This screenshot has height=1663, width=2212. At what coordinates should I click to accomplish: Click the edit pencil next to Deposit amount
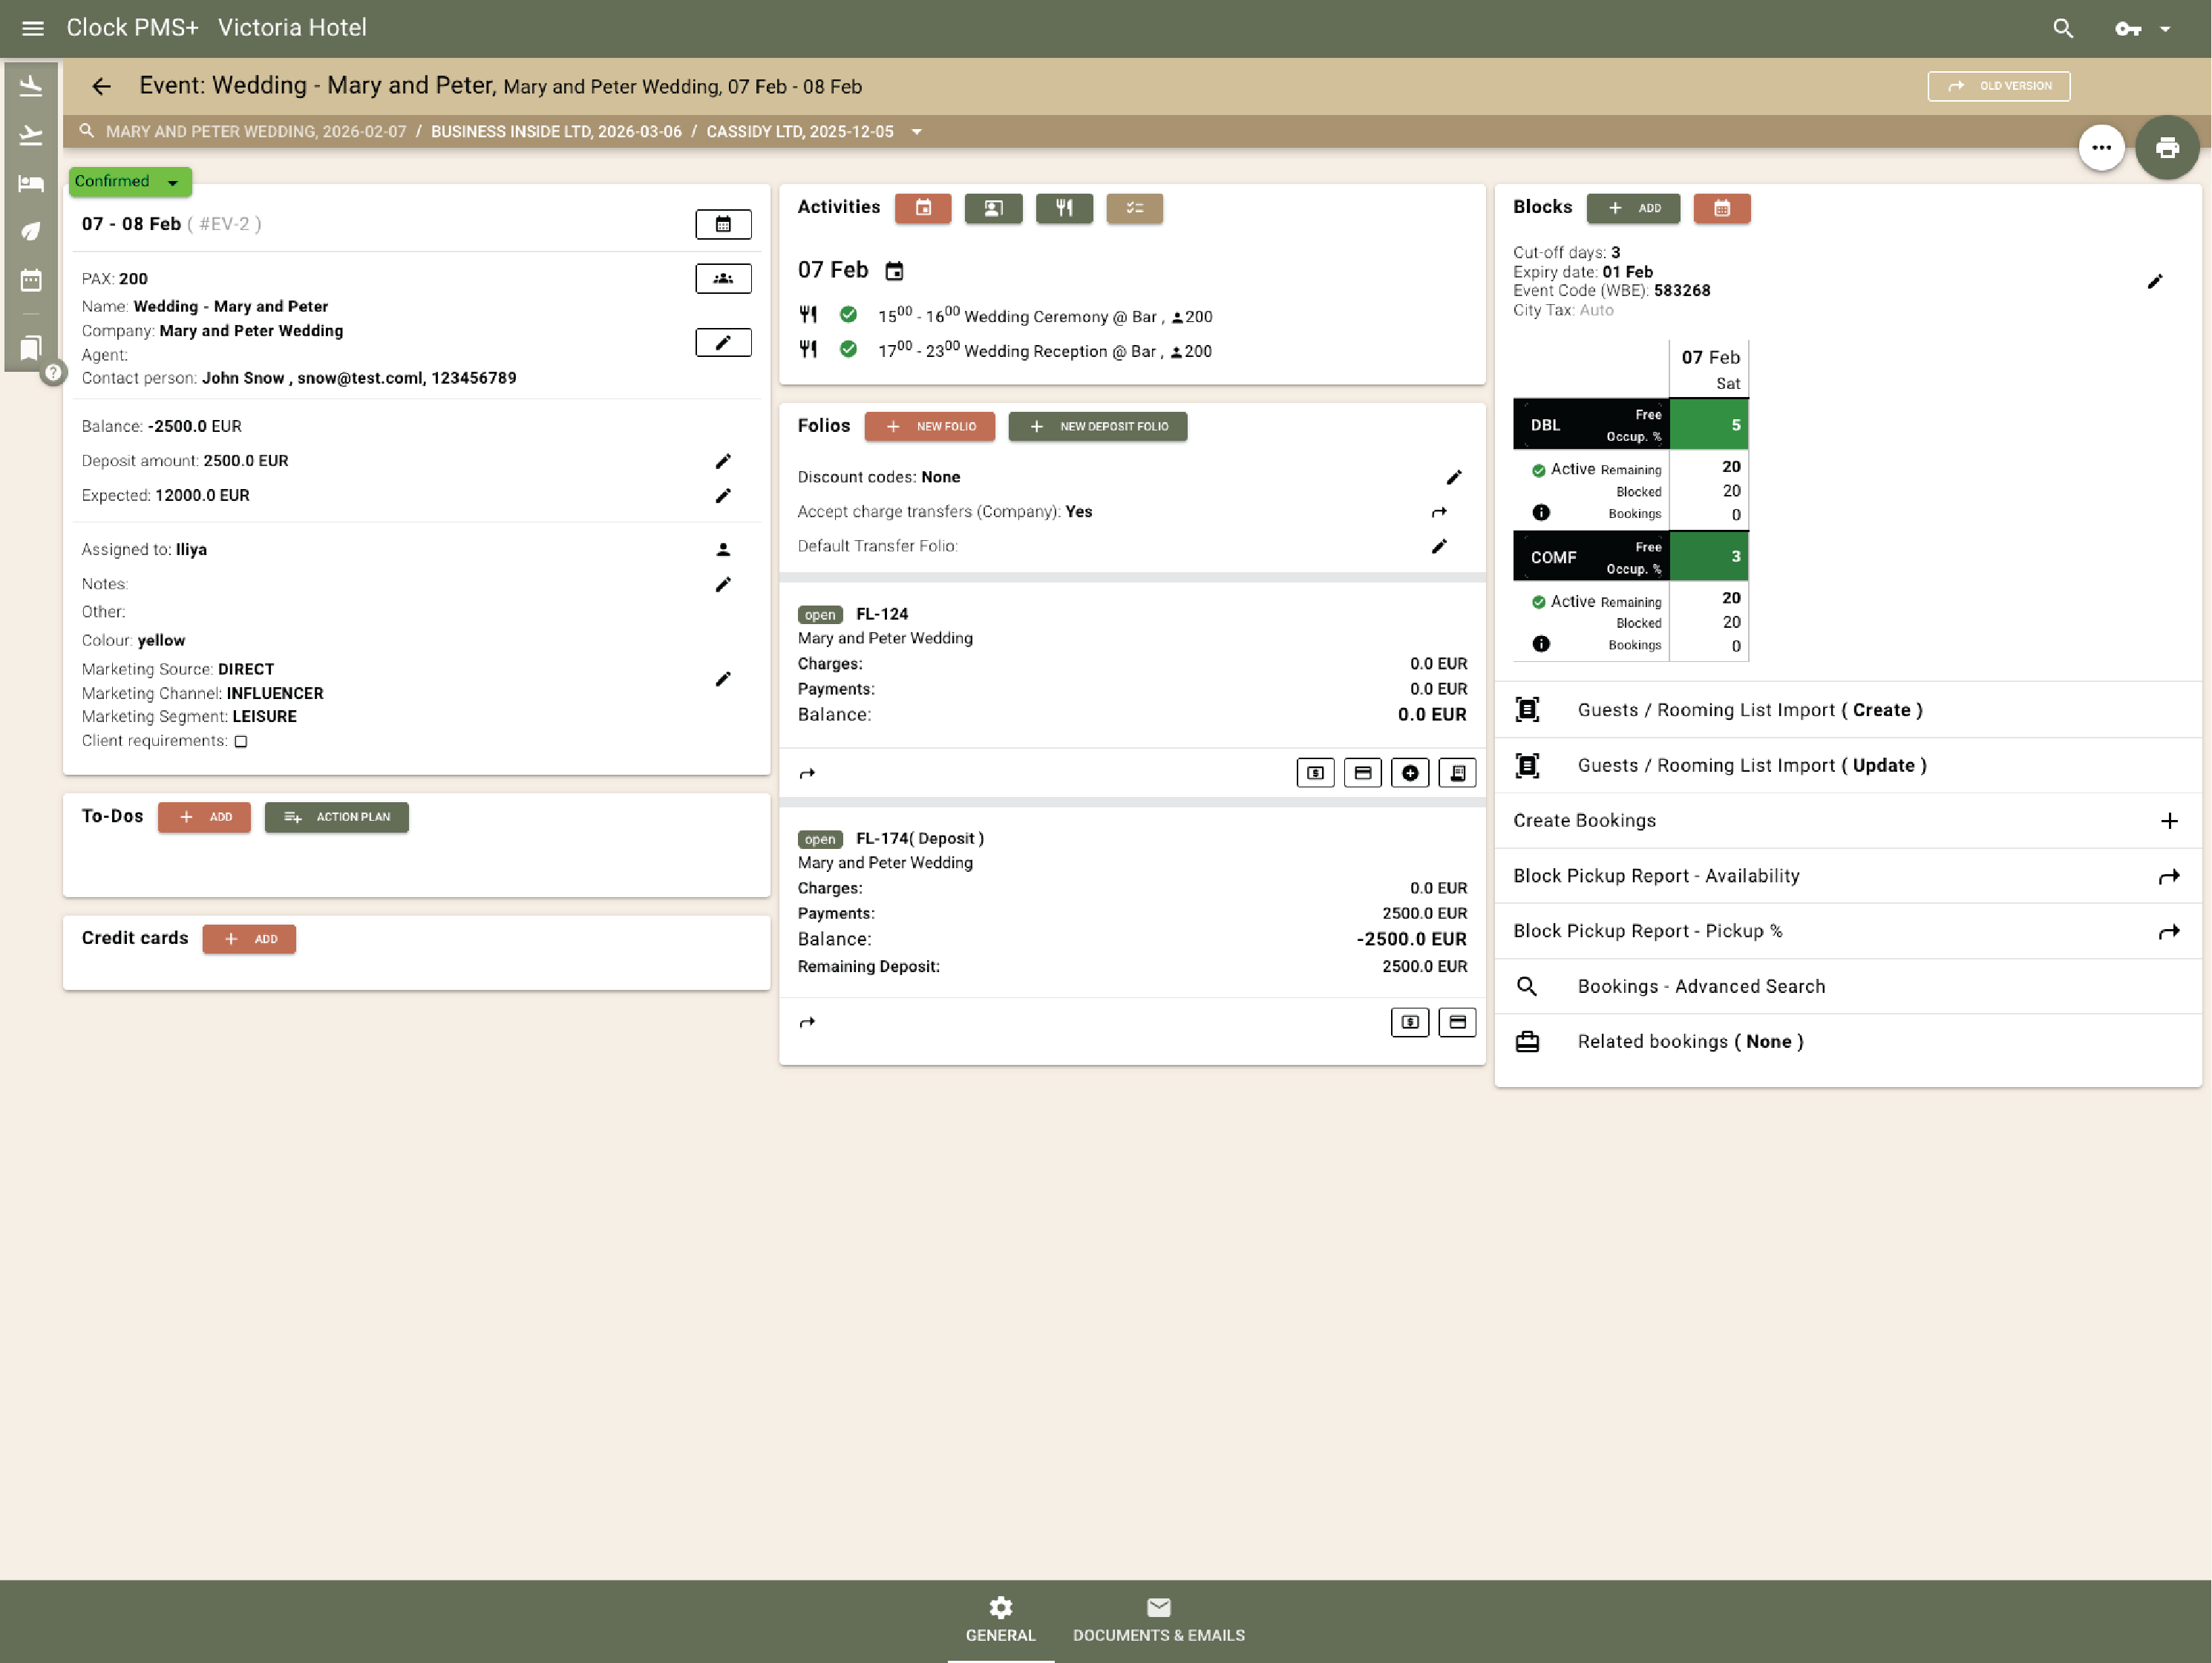pyautogui.click(x=723, y=461)
